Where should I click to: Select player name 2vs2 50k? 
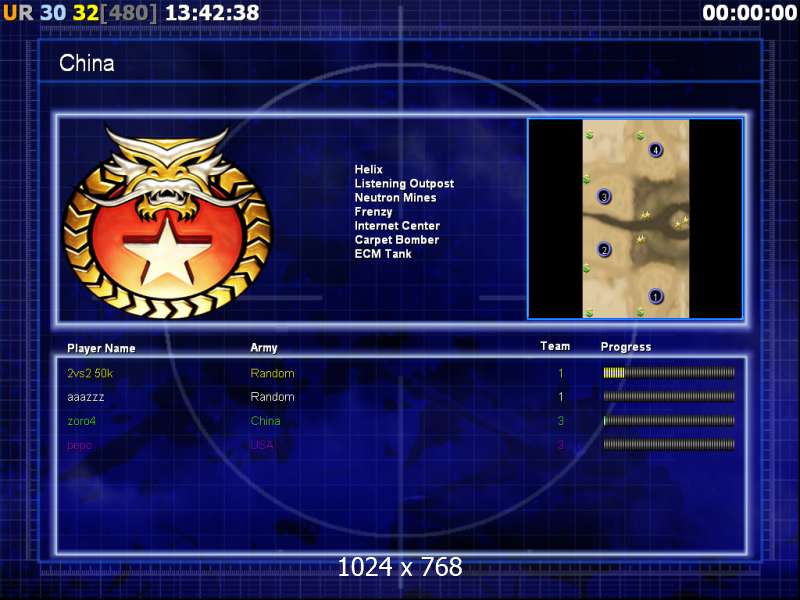tap(90, 373)
